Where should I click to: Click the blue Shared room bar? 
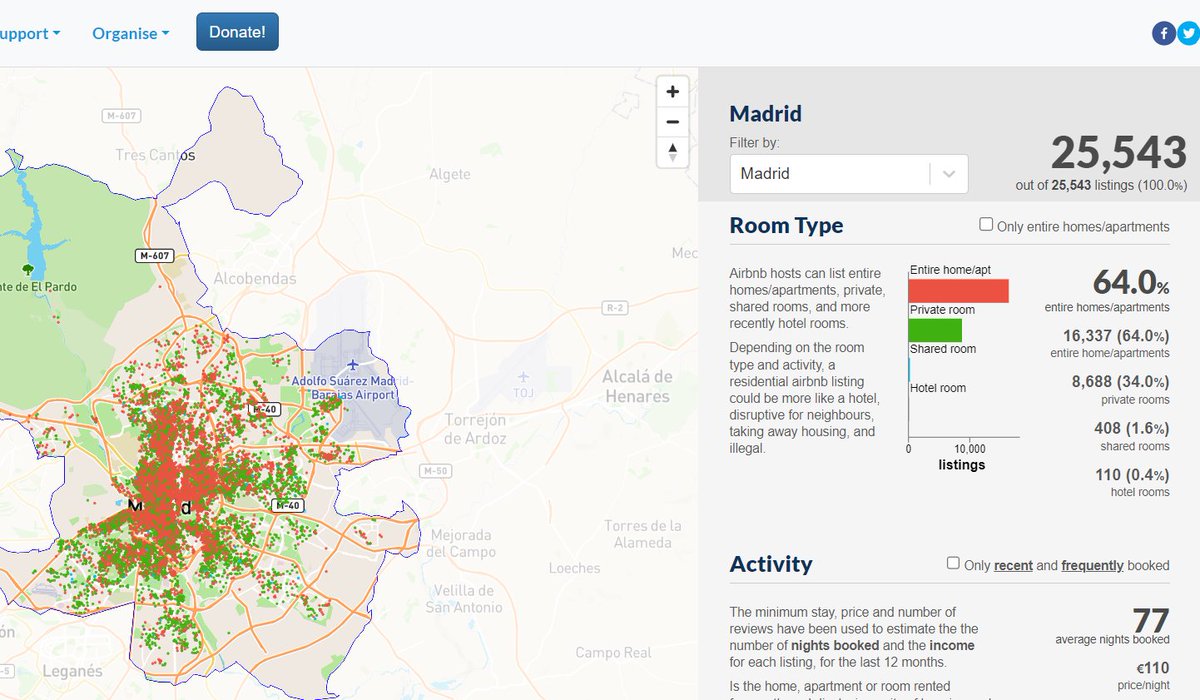(909, 369)
